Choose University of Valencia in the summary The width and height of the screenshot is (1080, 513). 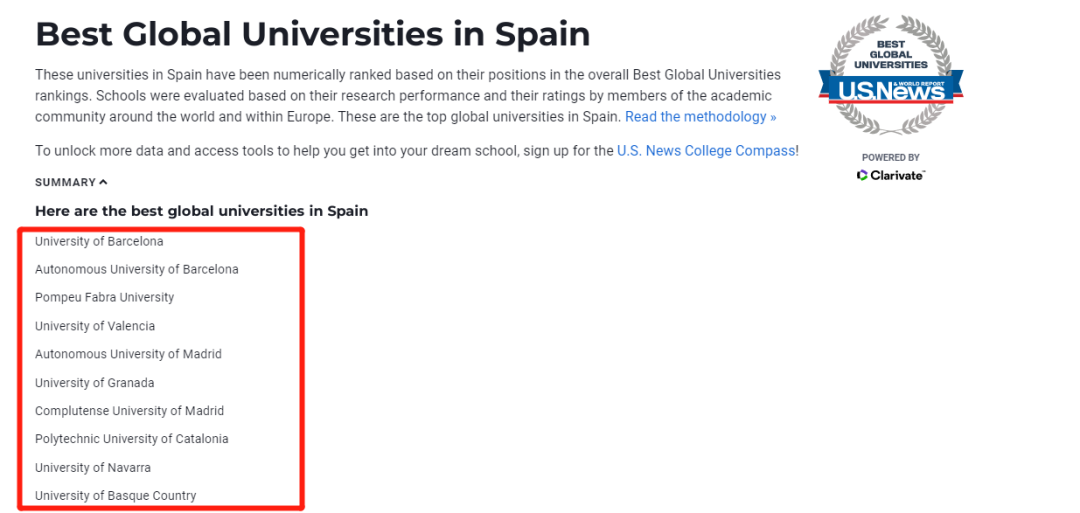[x=95, y=326]
